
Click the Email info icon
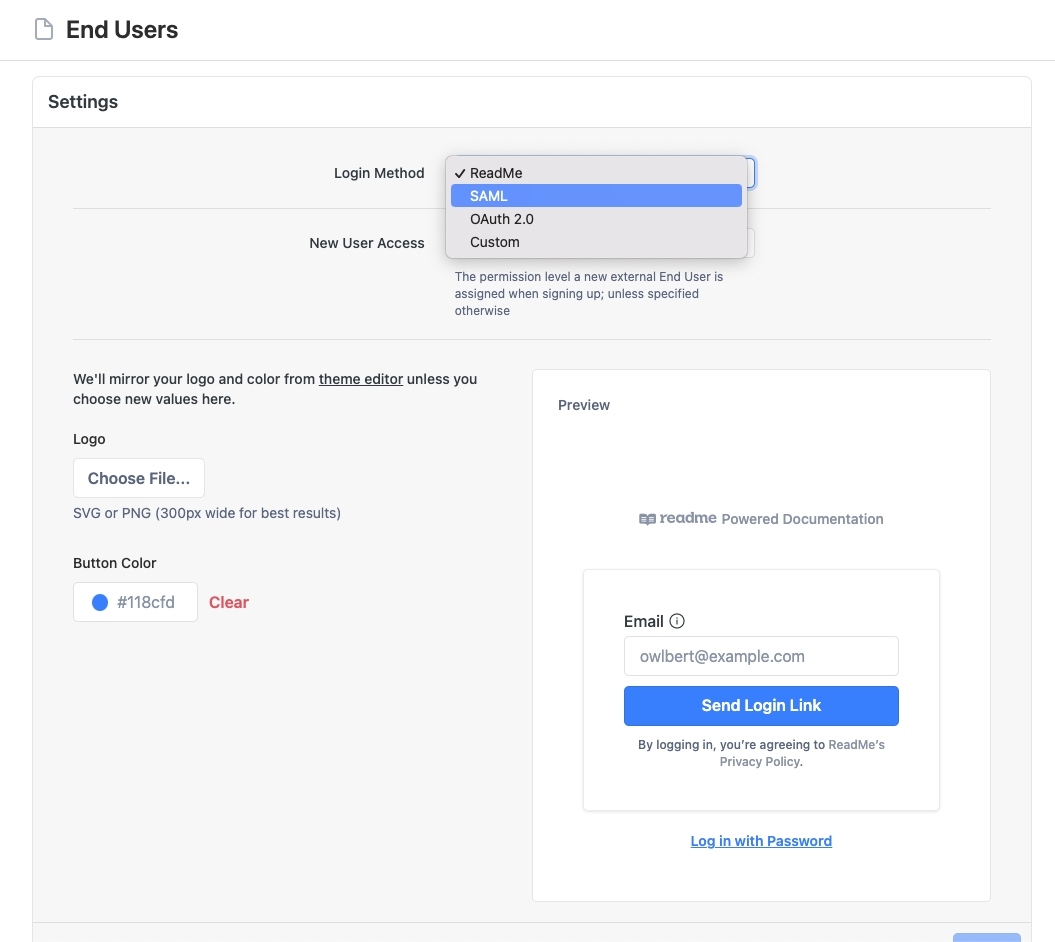pos(677,621)
